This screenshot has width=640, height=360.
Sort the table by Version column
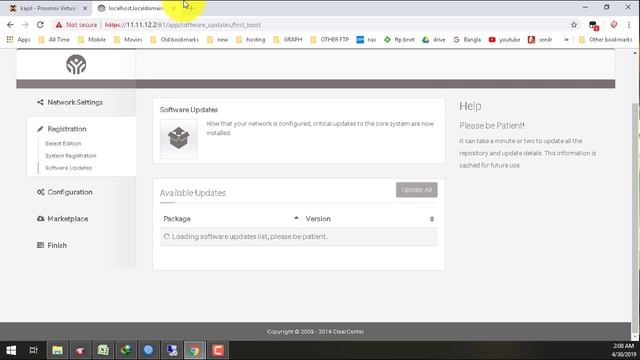pos(369,219)
